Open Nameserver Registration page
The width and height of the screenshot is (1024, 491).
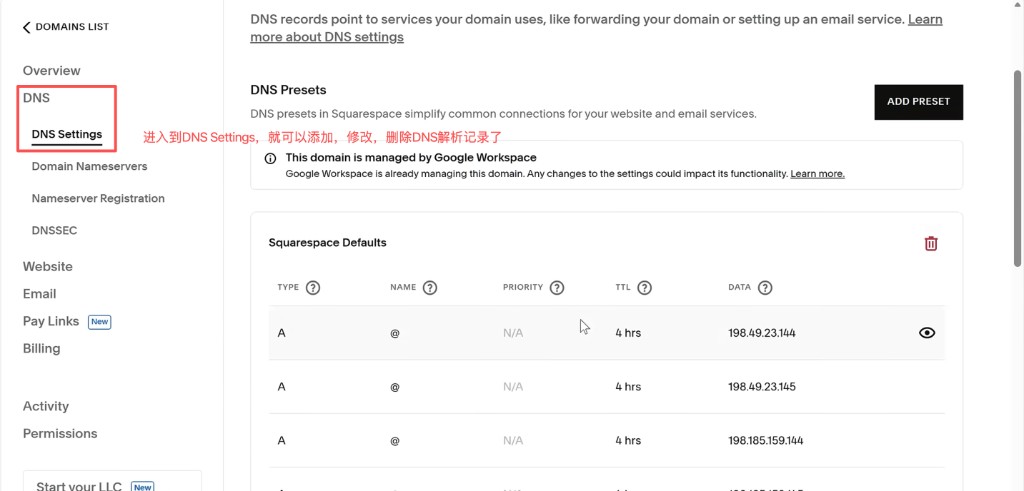pos(98,198)
